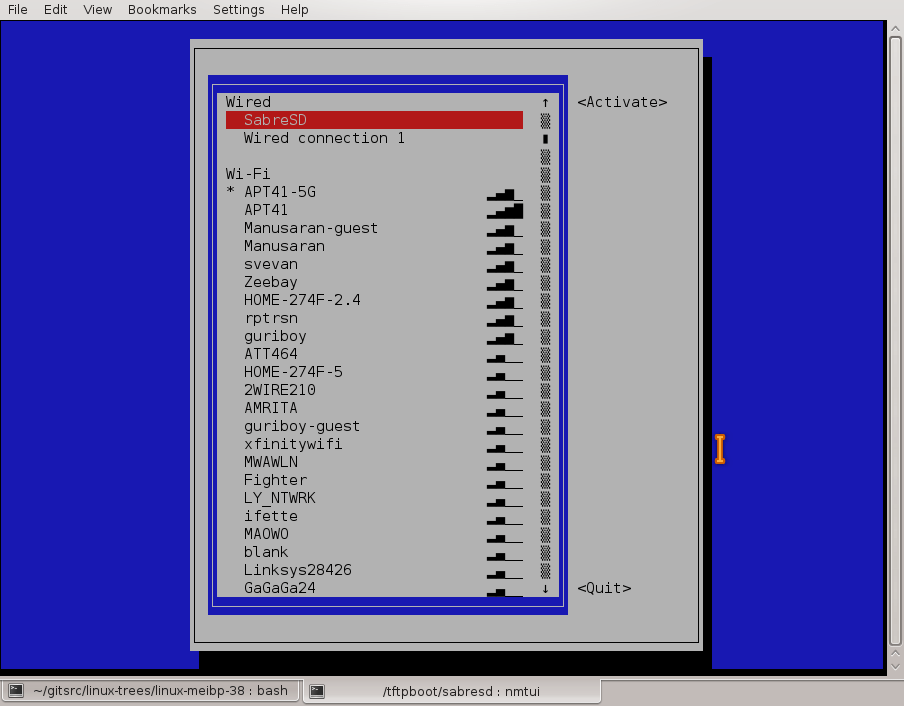Click the down arrow on the window scrollbar

tap(895, 665)
